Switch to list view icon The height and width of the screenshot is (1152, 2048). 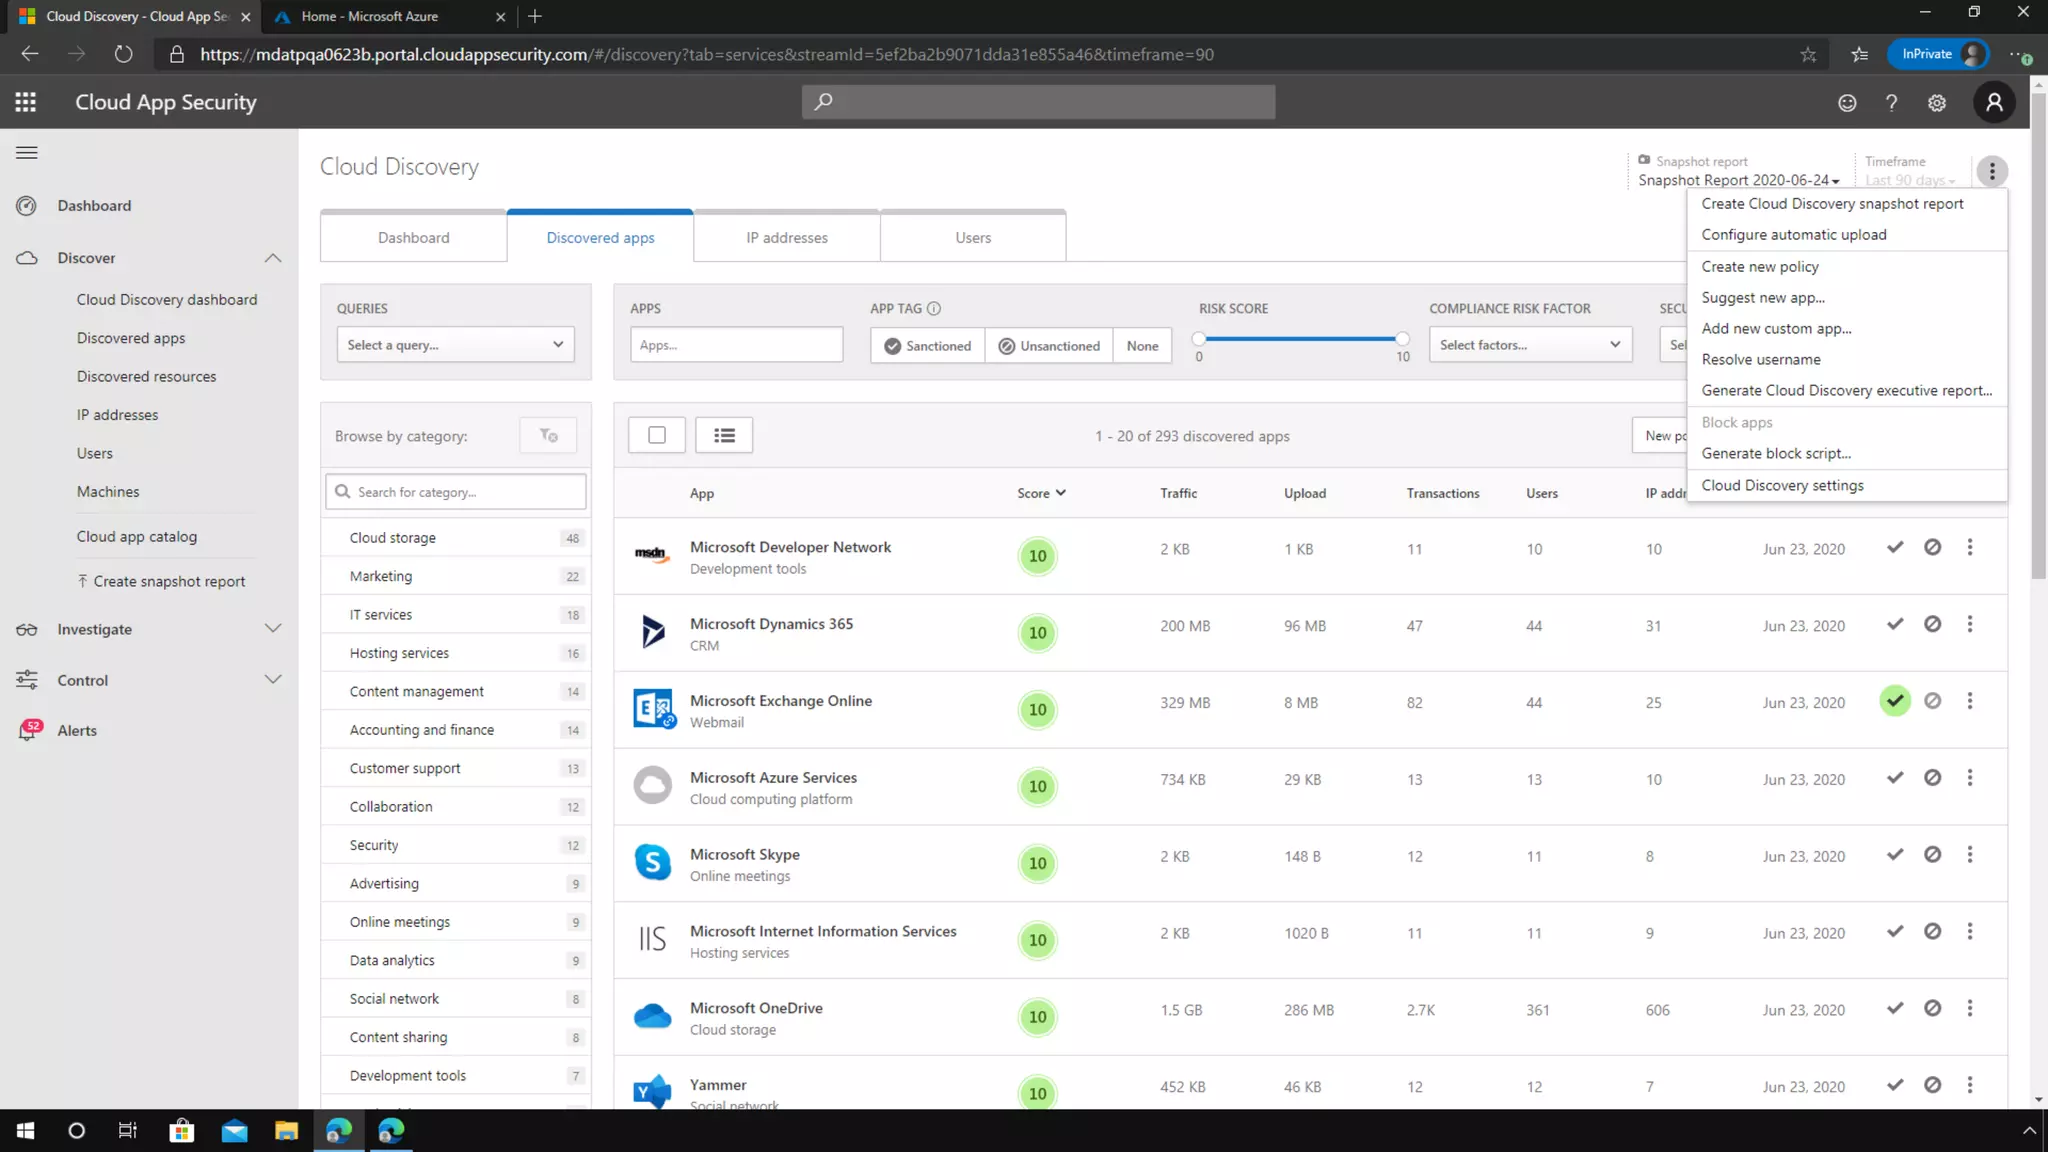click(x=724, y=435)
